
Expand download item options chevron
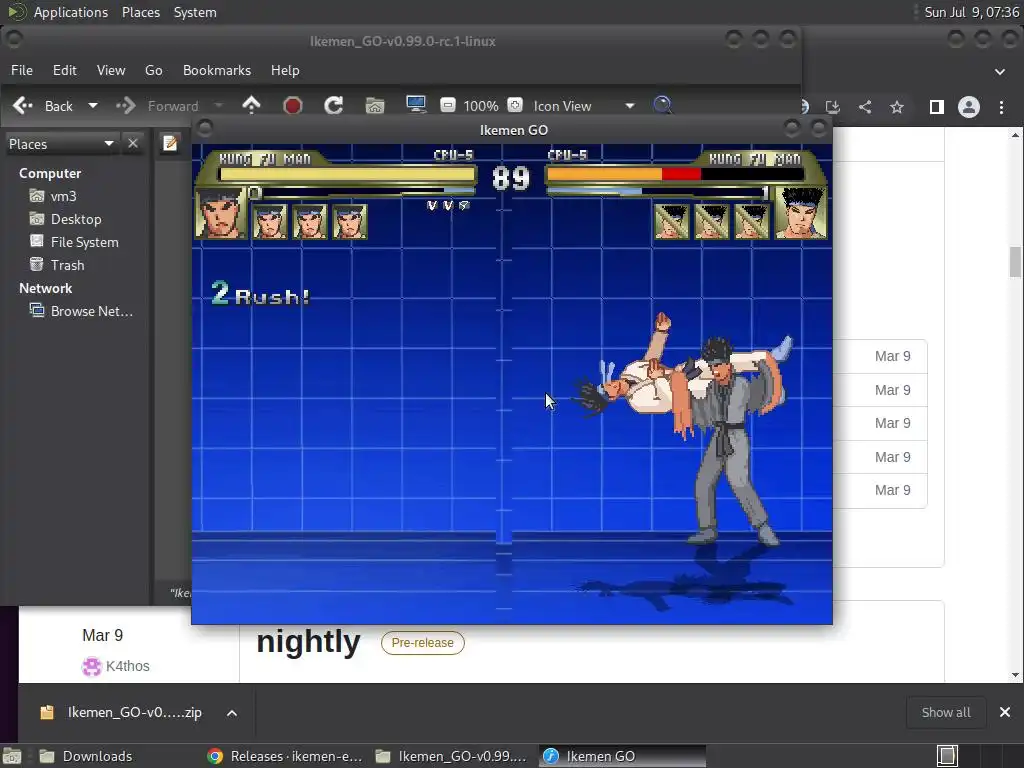232,712
